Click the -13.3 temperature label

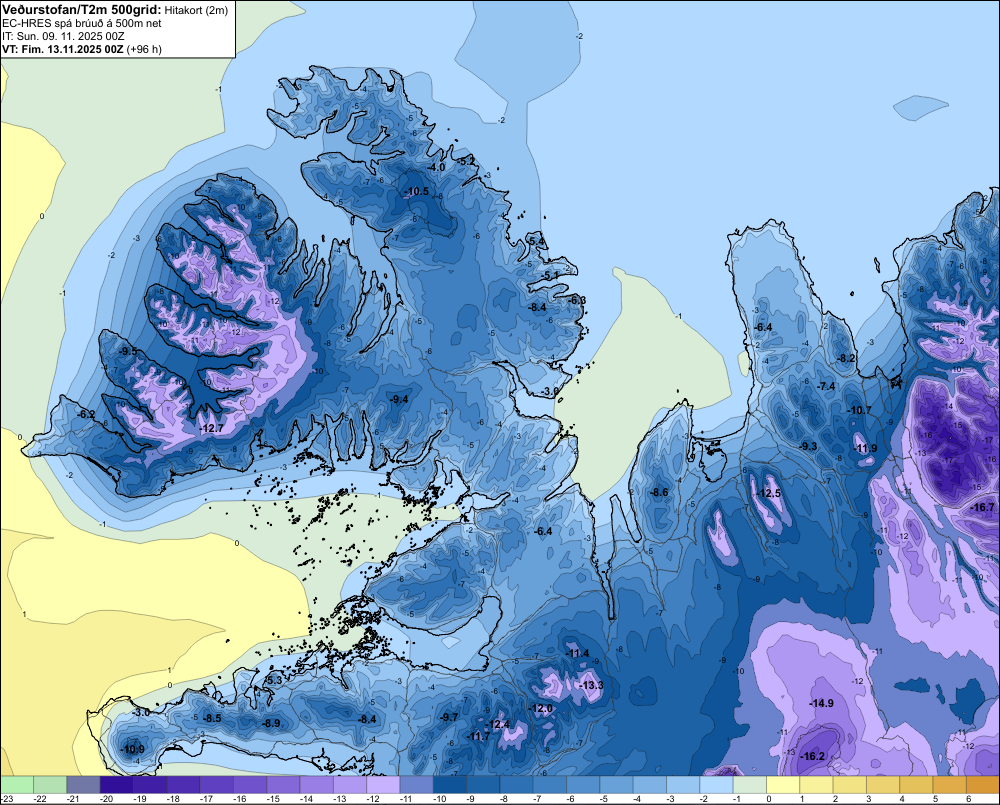(x=591, y=685)
